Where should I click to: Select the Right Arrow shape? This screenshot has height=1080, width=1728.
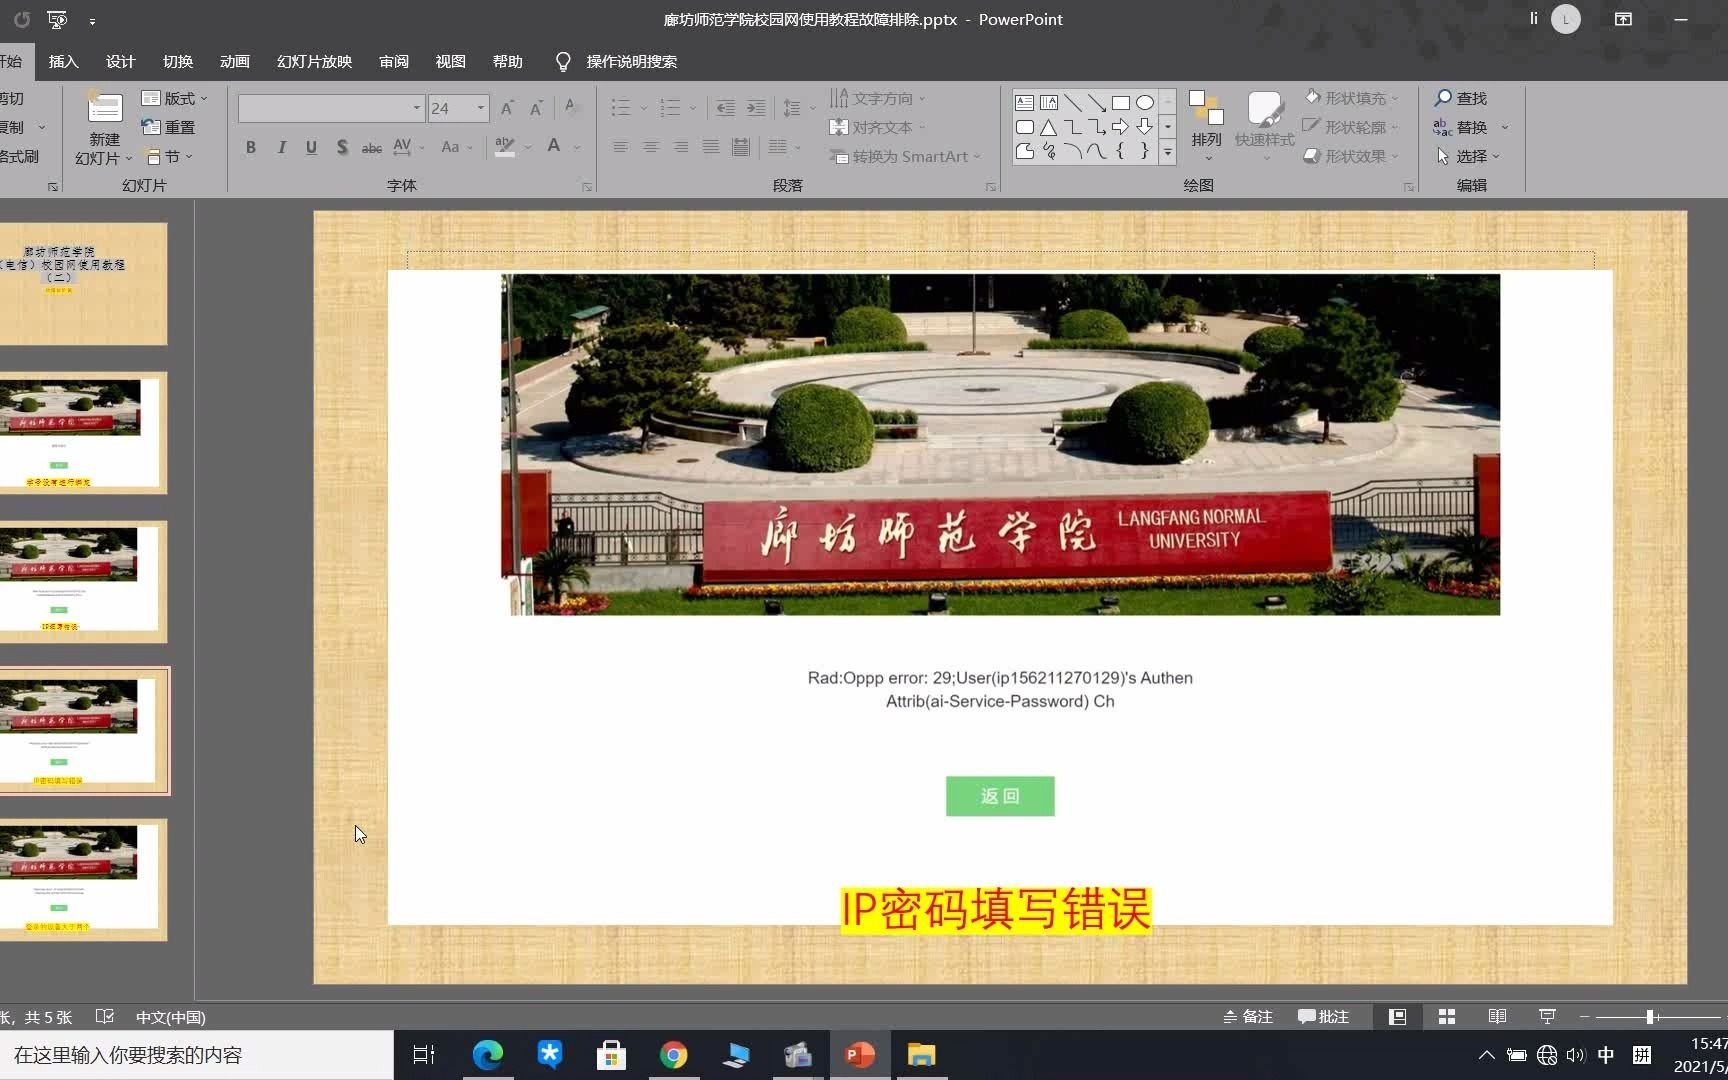[x=1120, y=127]
